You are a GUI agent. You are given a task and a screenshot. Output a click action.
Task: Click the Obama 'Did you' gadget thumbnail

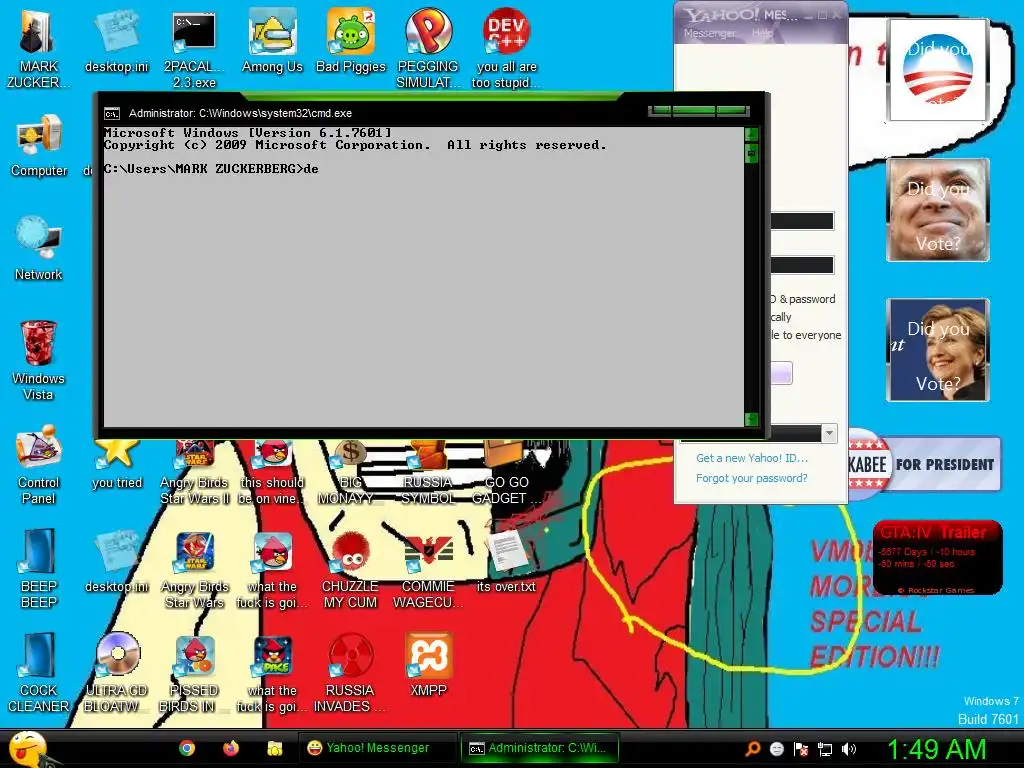click(937, 70)
